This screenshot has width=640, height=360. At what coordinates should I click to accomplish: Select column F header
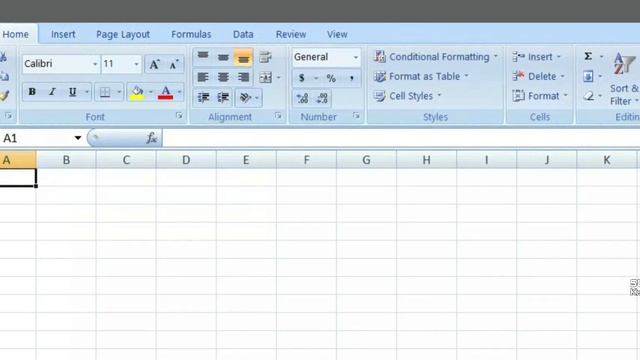pos(307,160)
